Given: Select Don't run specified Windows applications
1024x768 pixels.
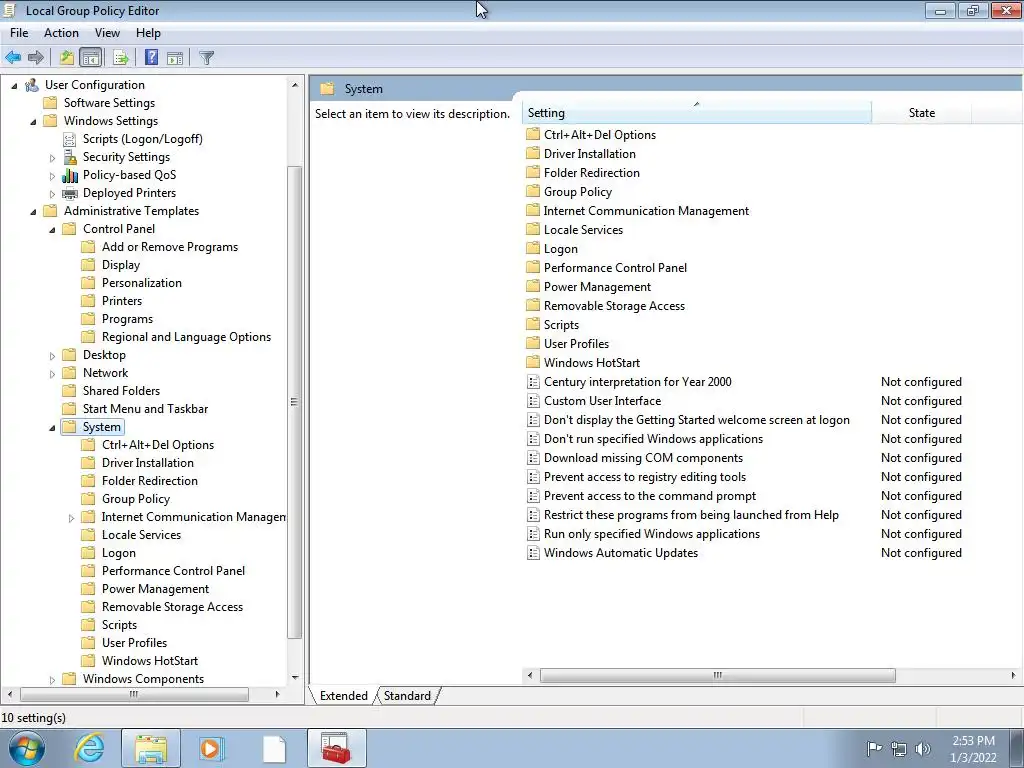Looking at the screenshot, I should (x=653, y=439).
